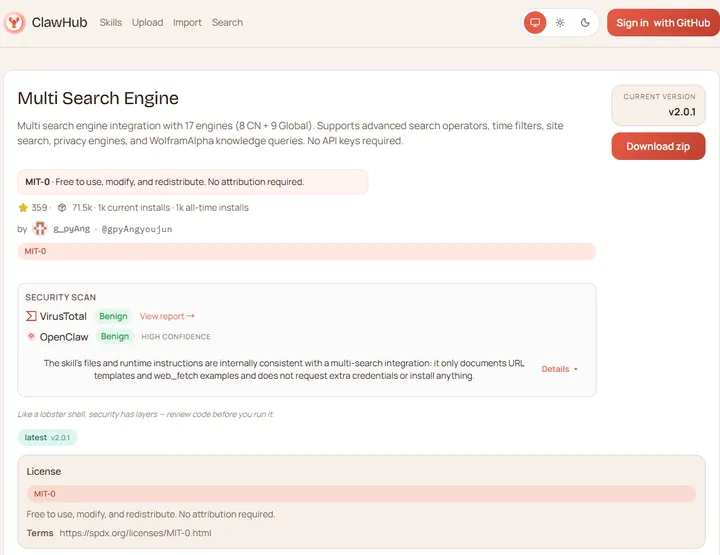This screenshot has height=555, width=720.
Task: Switch to dark theme moon icon
Action: (585, 22)
